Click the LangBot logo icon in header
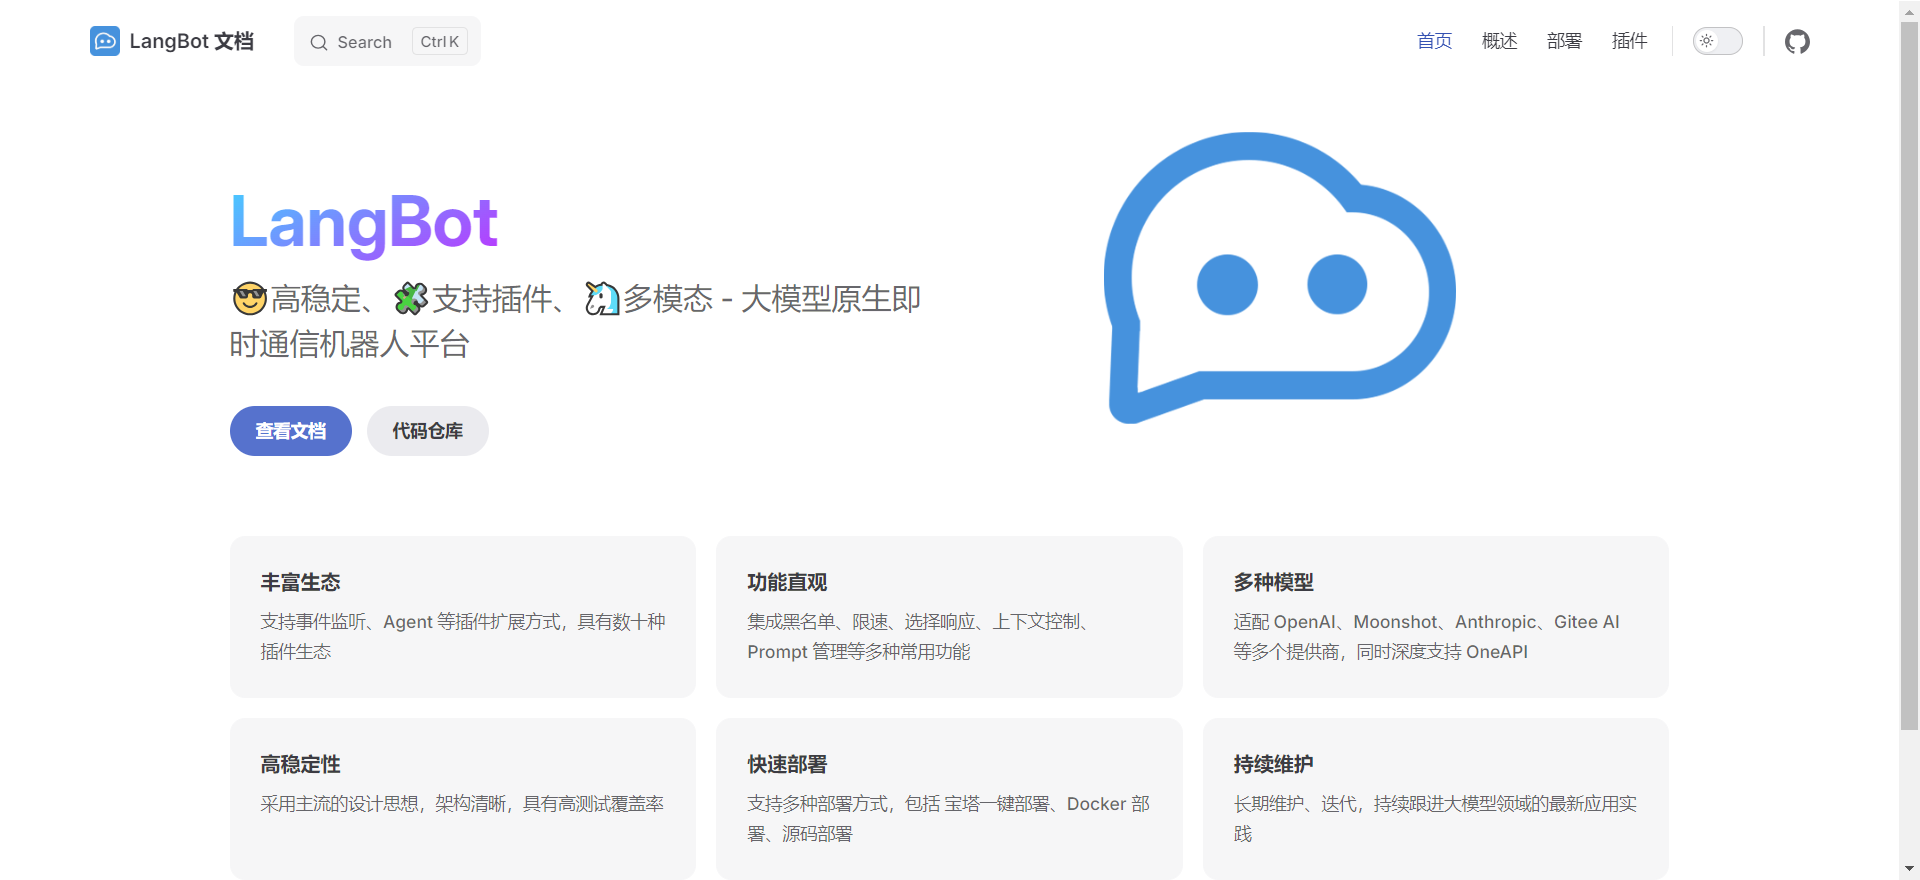 coord(105,41)
